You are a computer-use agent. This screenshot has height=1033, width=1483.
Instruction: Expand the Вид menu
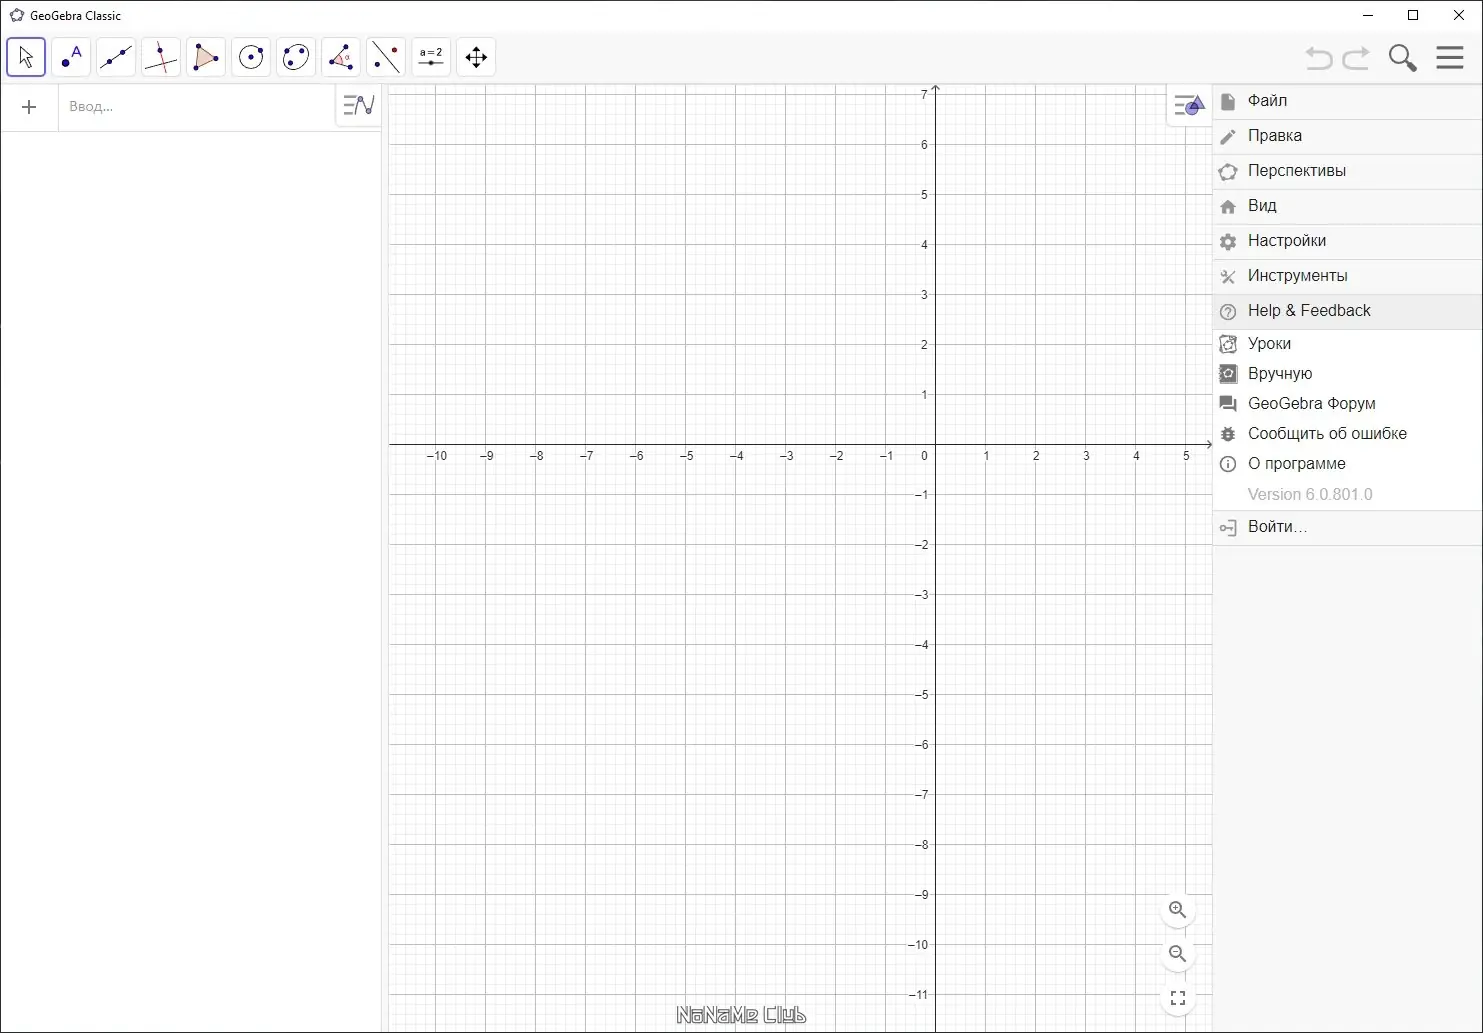[x=1348, y=206]
